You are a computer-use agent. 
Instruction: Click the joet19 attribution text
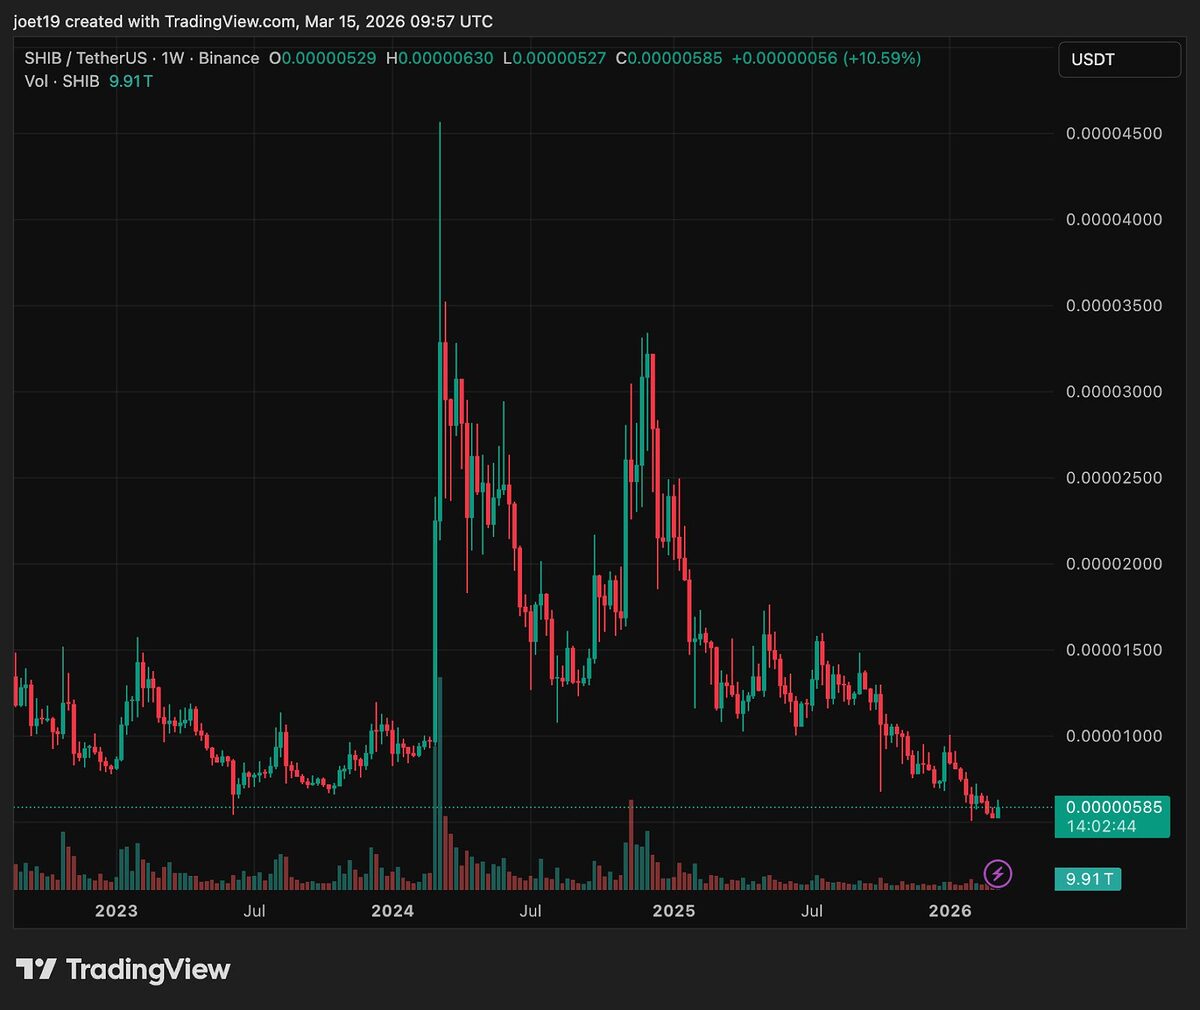click(39, 20)
